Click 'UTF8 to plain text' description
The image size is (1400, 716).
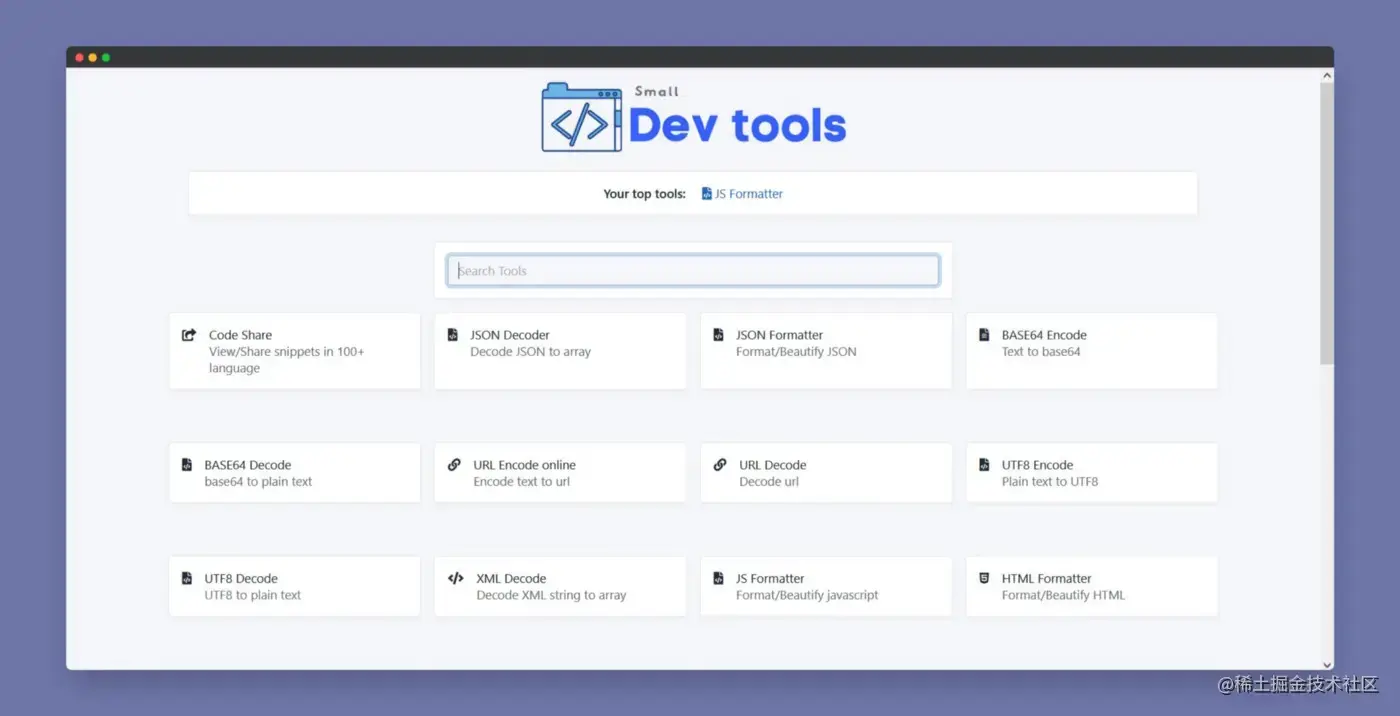252,595
